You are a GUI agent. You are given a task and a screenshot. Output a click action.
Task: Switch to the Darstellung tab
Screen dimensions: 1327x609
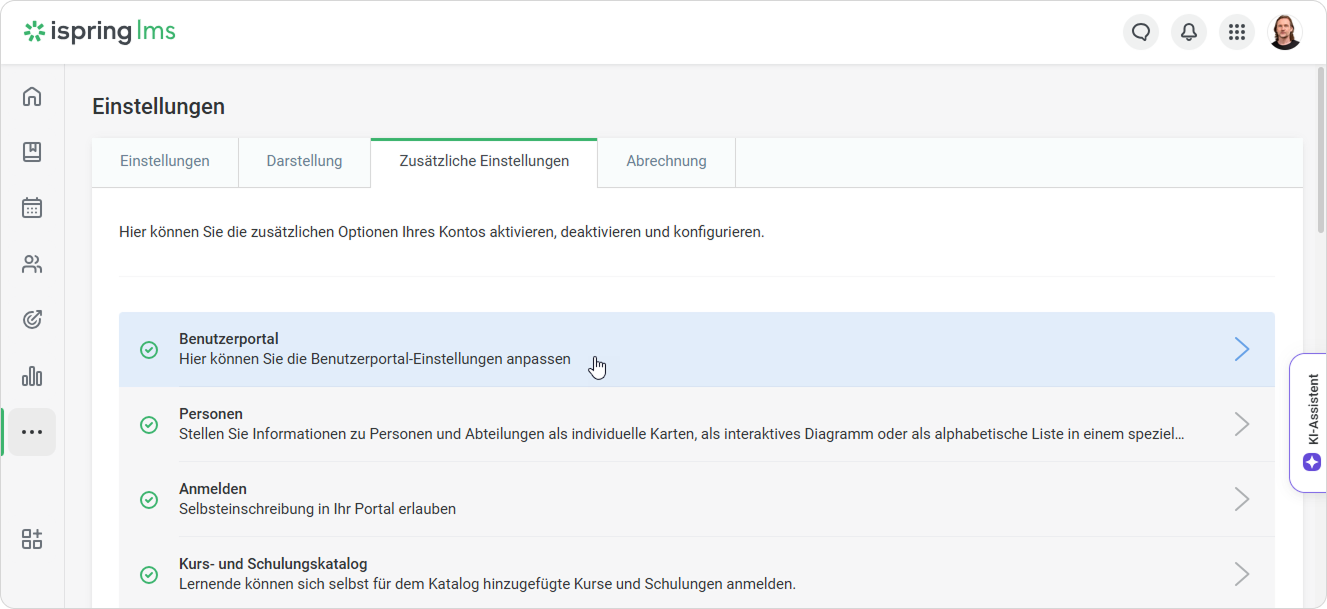[x=304, y=161]
